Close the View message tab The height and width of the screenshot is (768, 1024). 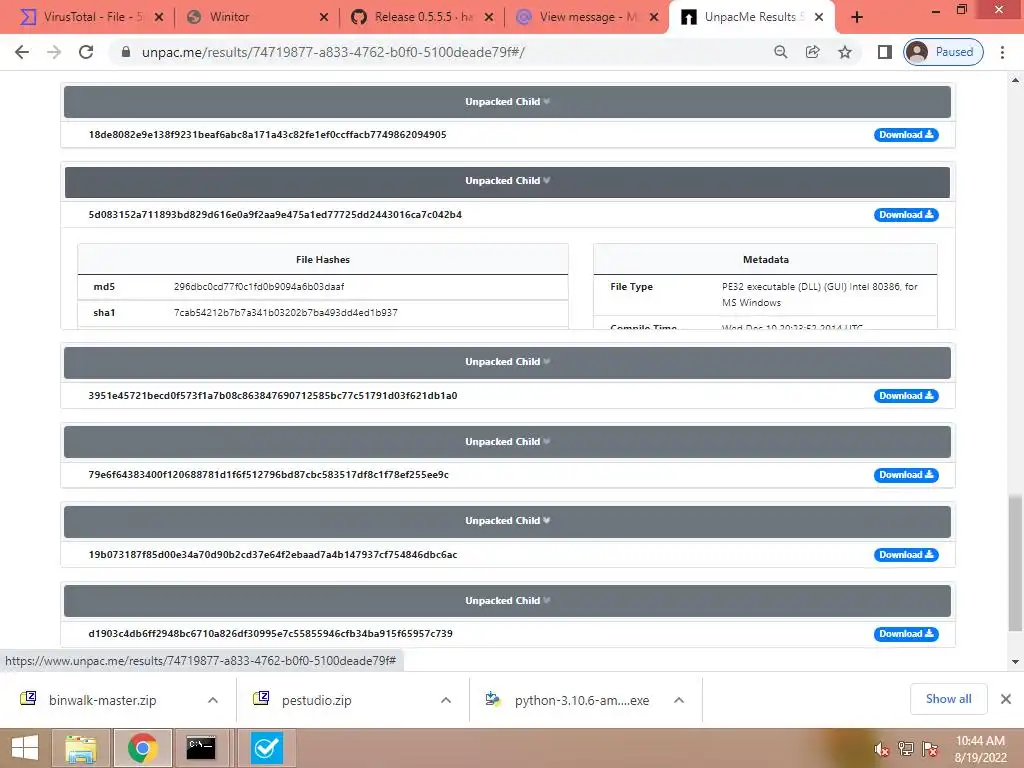tap(654, 17)
